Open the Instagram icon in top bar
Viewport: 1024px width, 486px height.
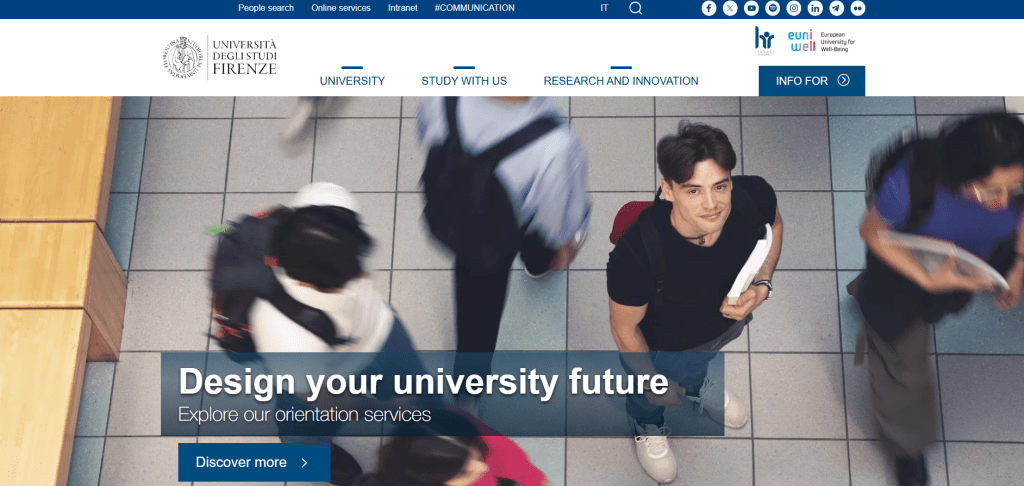(793, 8)
